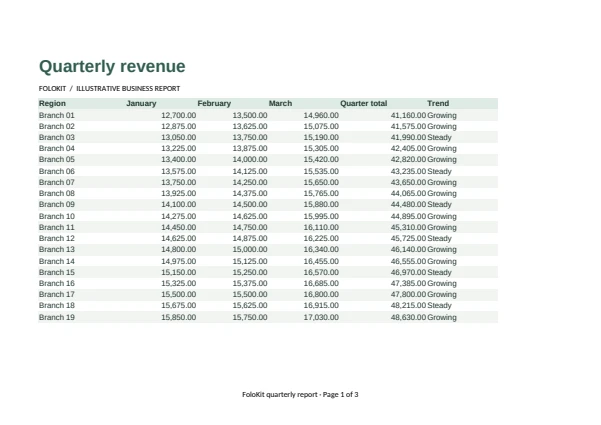Click the January value 12,700.00
The height and width of the screenshot is (425, 601).
179,115
